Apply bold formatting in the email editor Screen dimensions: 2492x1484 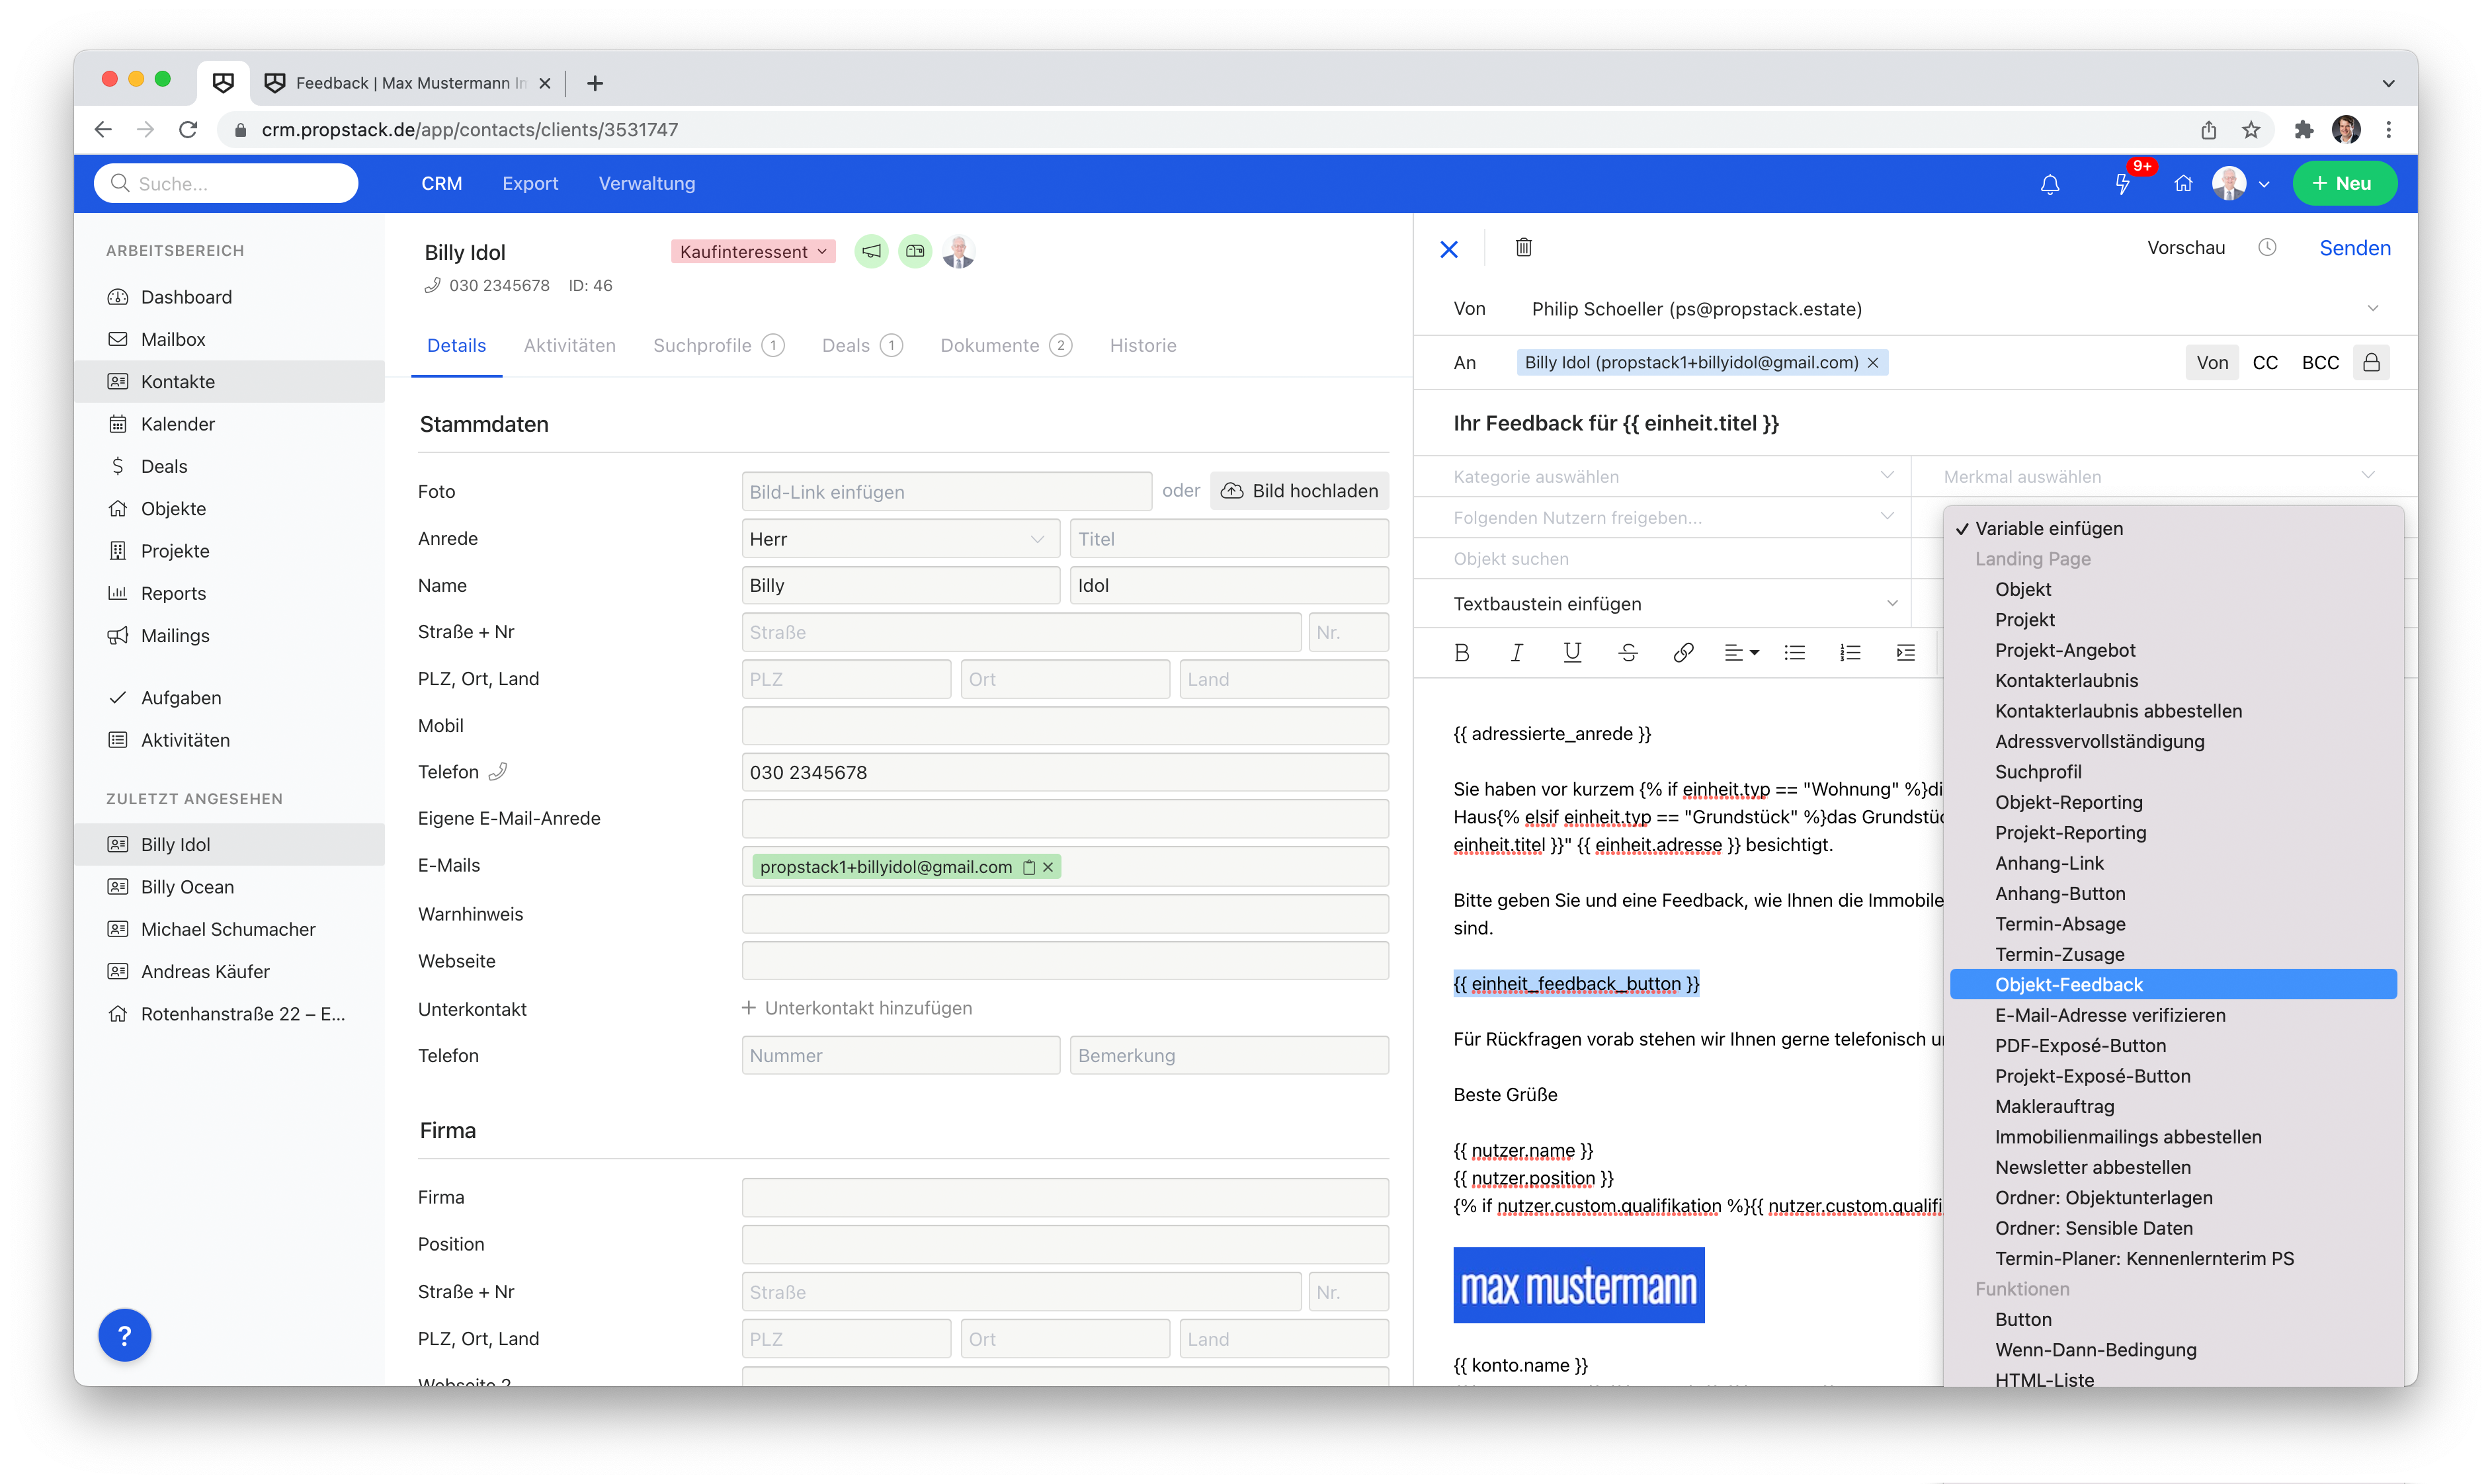(x=1461, y=653)
